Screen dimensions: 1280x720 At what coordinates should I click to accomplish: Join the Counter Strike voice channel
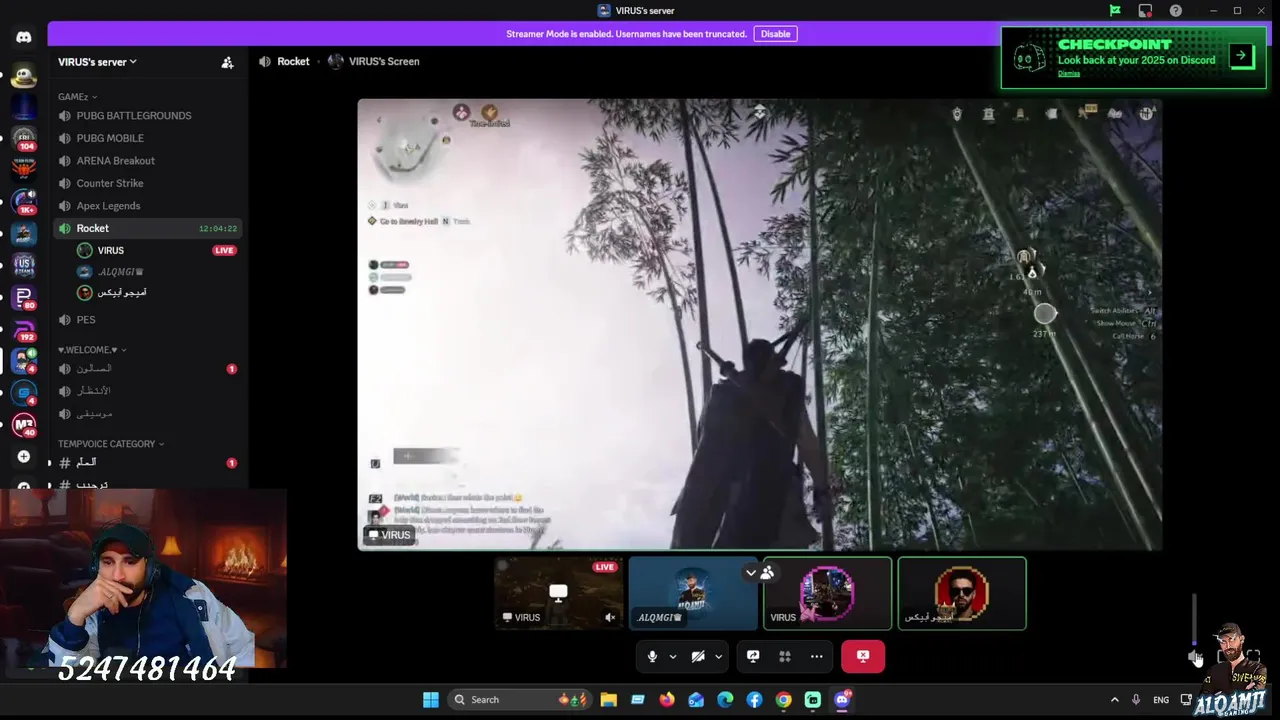click(x=147, y=183)
